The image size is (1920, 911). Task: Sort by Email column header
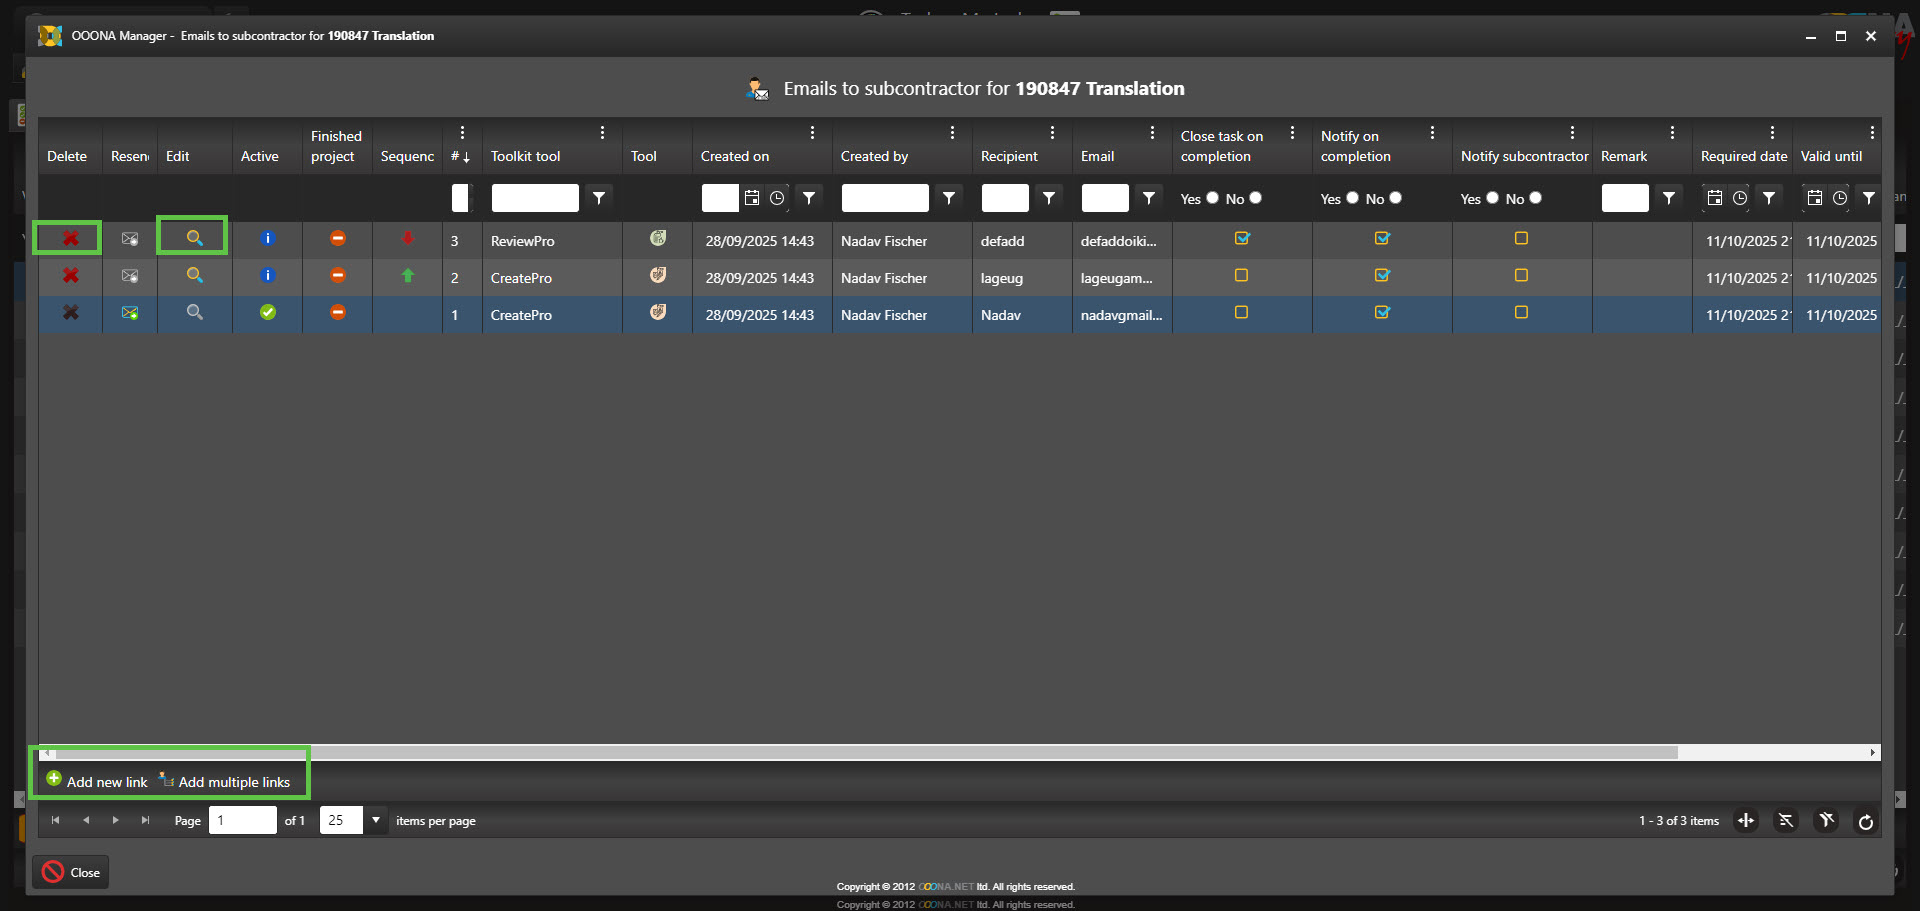[x=1097, y=157]
